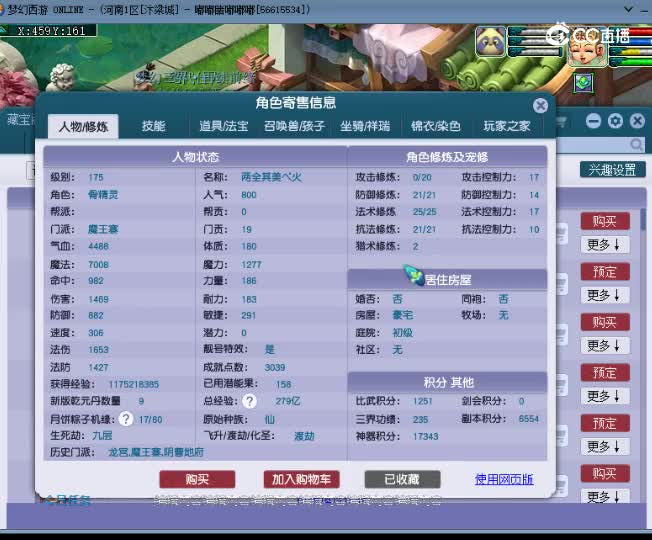The image size is (652, 540).
Task: Click the 获得经验 value 1175218385
Action: [133, 384]
